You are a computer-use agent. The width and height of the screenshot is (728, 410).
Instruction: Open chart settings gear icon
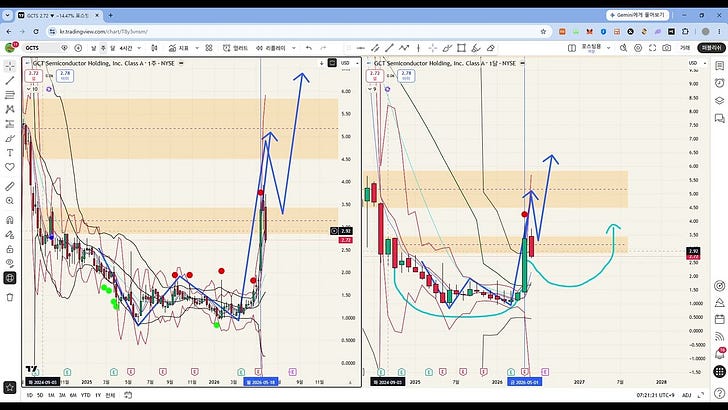click(638, 48)
